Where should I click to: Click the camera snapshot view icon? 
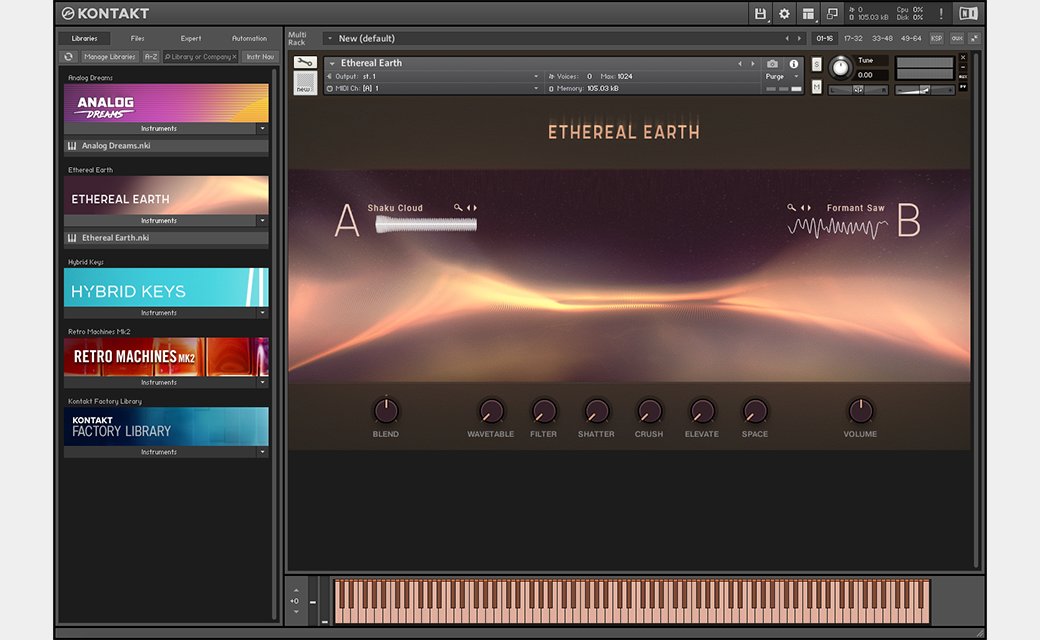point(773,64)
